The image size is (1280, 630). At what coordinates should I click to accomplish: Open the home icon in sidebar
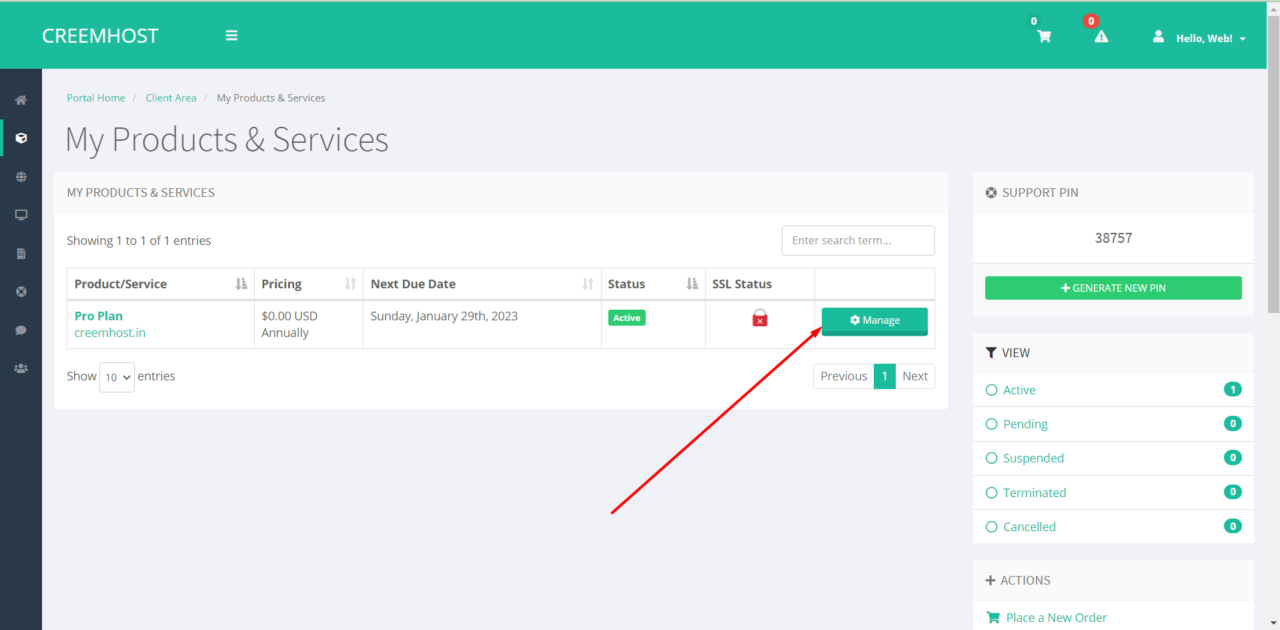[x=21, y=100]
